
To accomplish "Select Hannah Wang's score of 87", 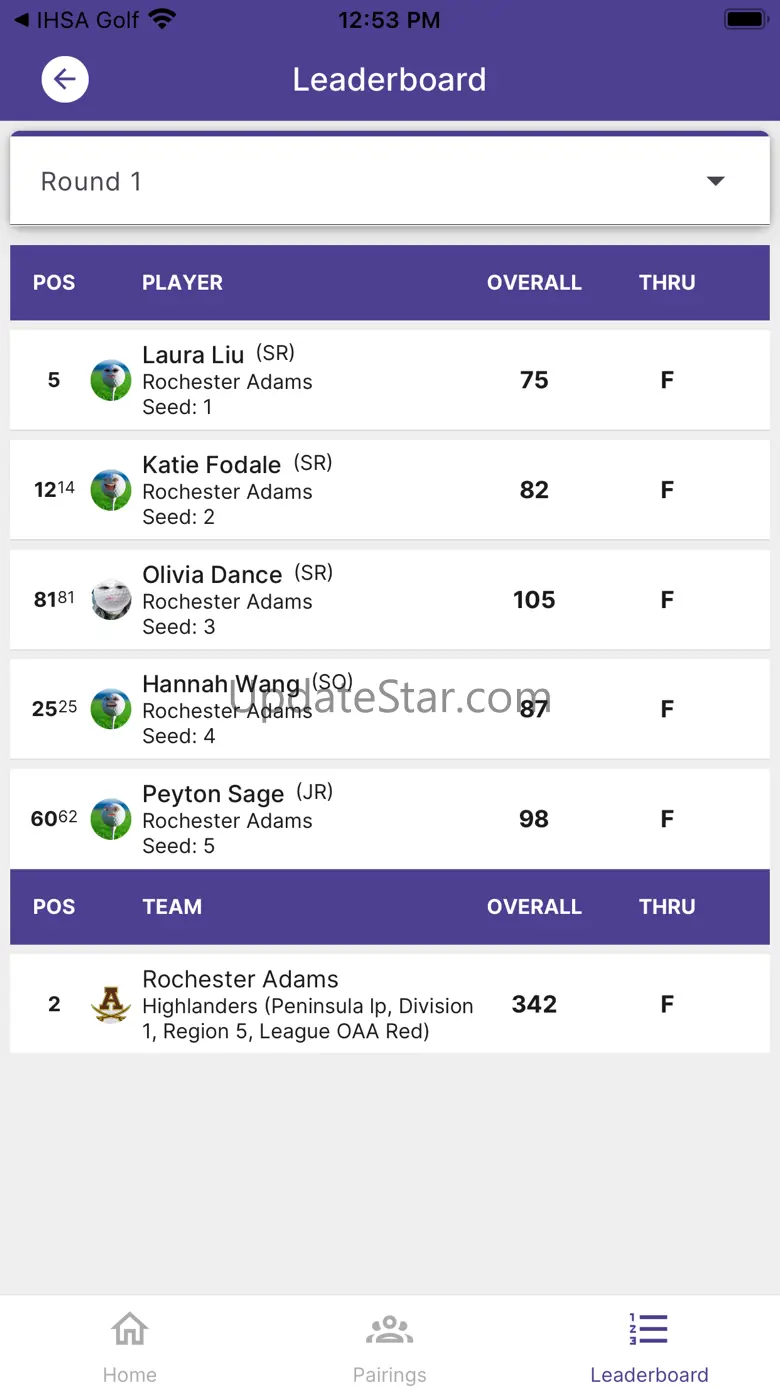I will coord(534,709).
